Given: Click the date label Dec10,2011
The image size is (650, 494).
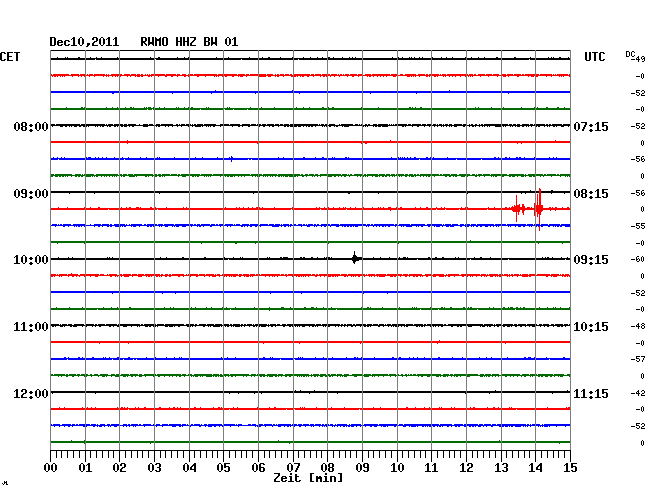Looking at the screenshot, I should [x=84, y=42].
